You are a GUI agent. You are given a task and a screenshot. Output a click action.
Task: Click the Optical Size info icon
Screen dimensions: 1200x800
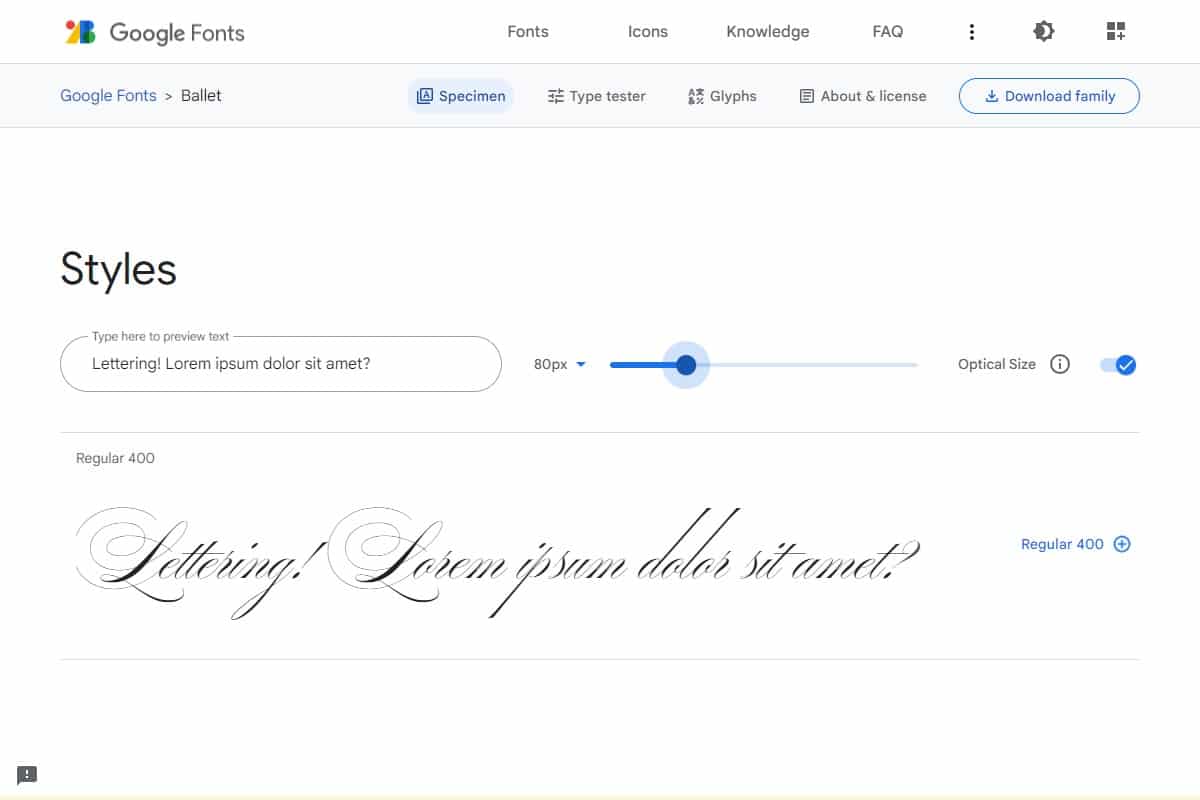pyautogui.click(x=1060, y=364)
